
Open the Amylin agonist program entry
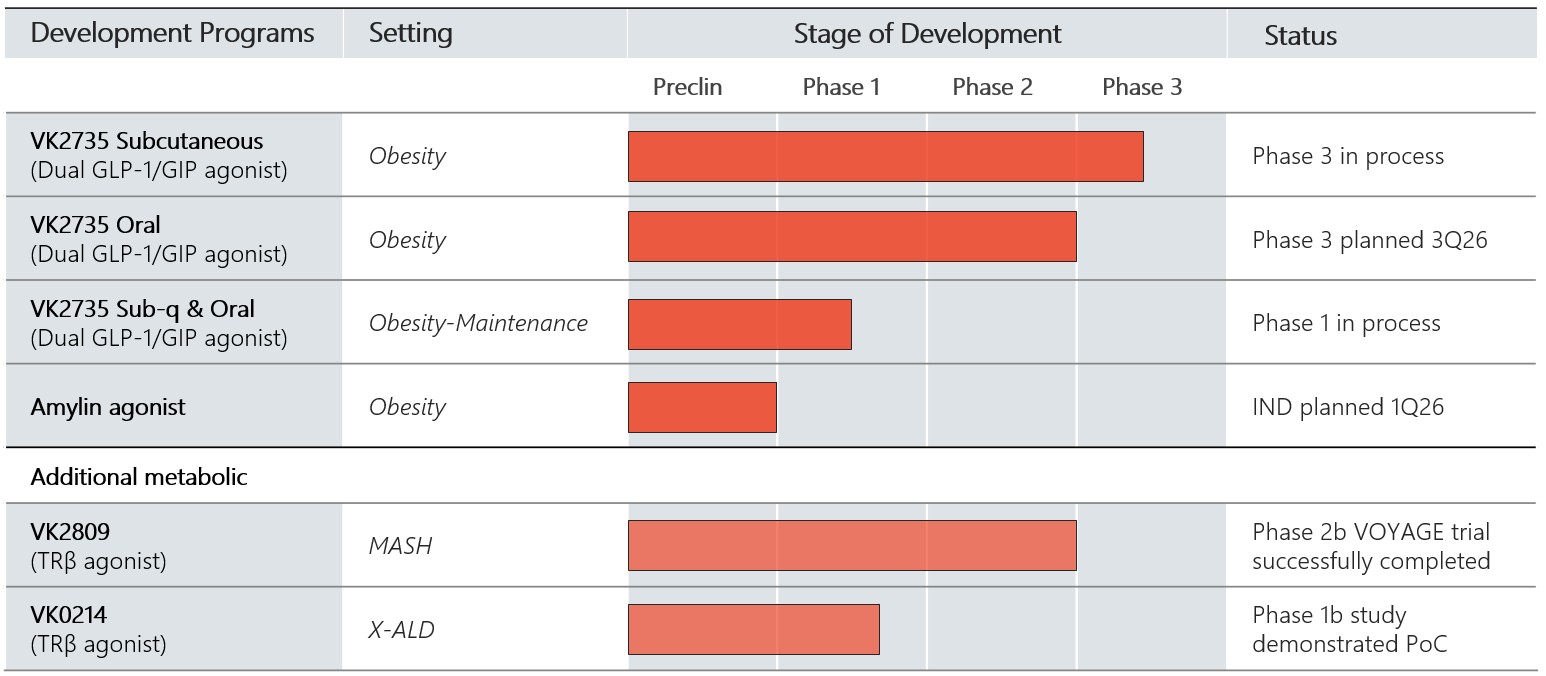click(108, 407)
